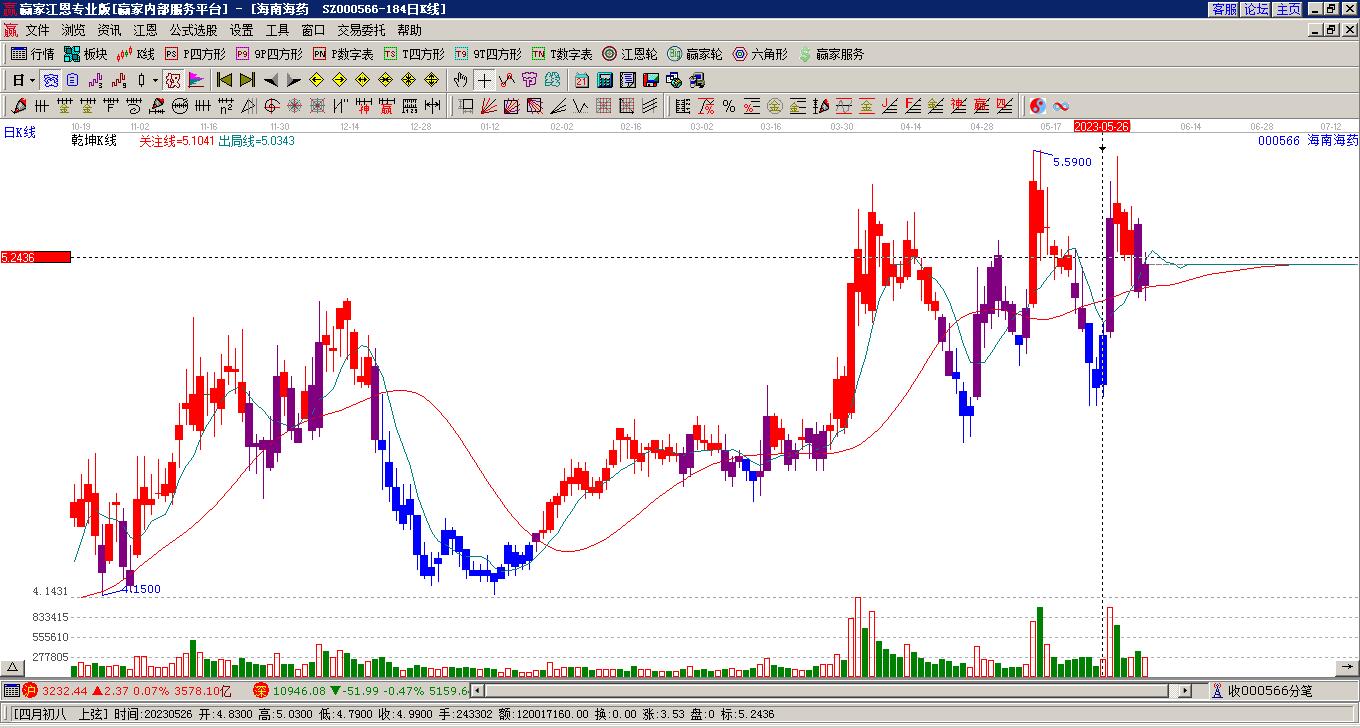Viewport: 1360px width, 728px height.
Task: Open 赢家服务 with dollar icon
Action: (831, 54)
